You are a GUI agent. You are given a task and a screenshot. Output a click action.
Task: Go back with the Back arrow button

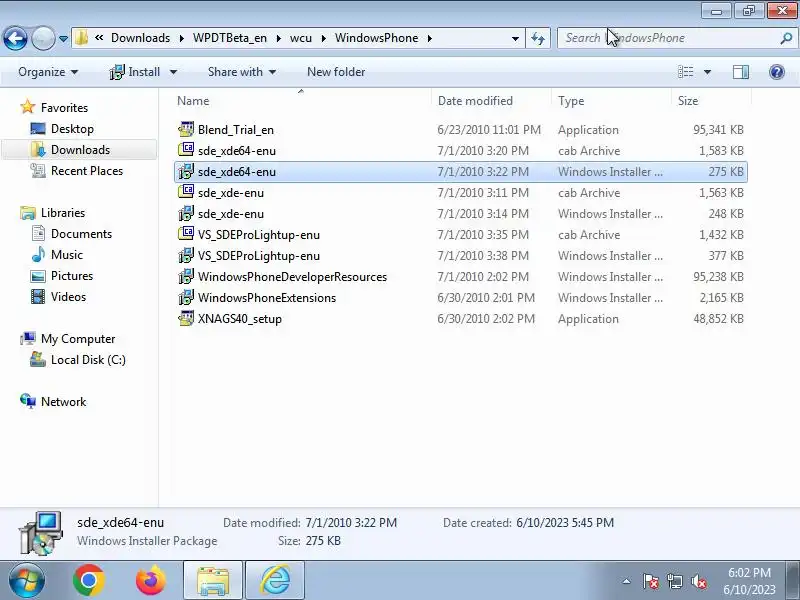click(x=15, y=38)
